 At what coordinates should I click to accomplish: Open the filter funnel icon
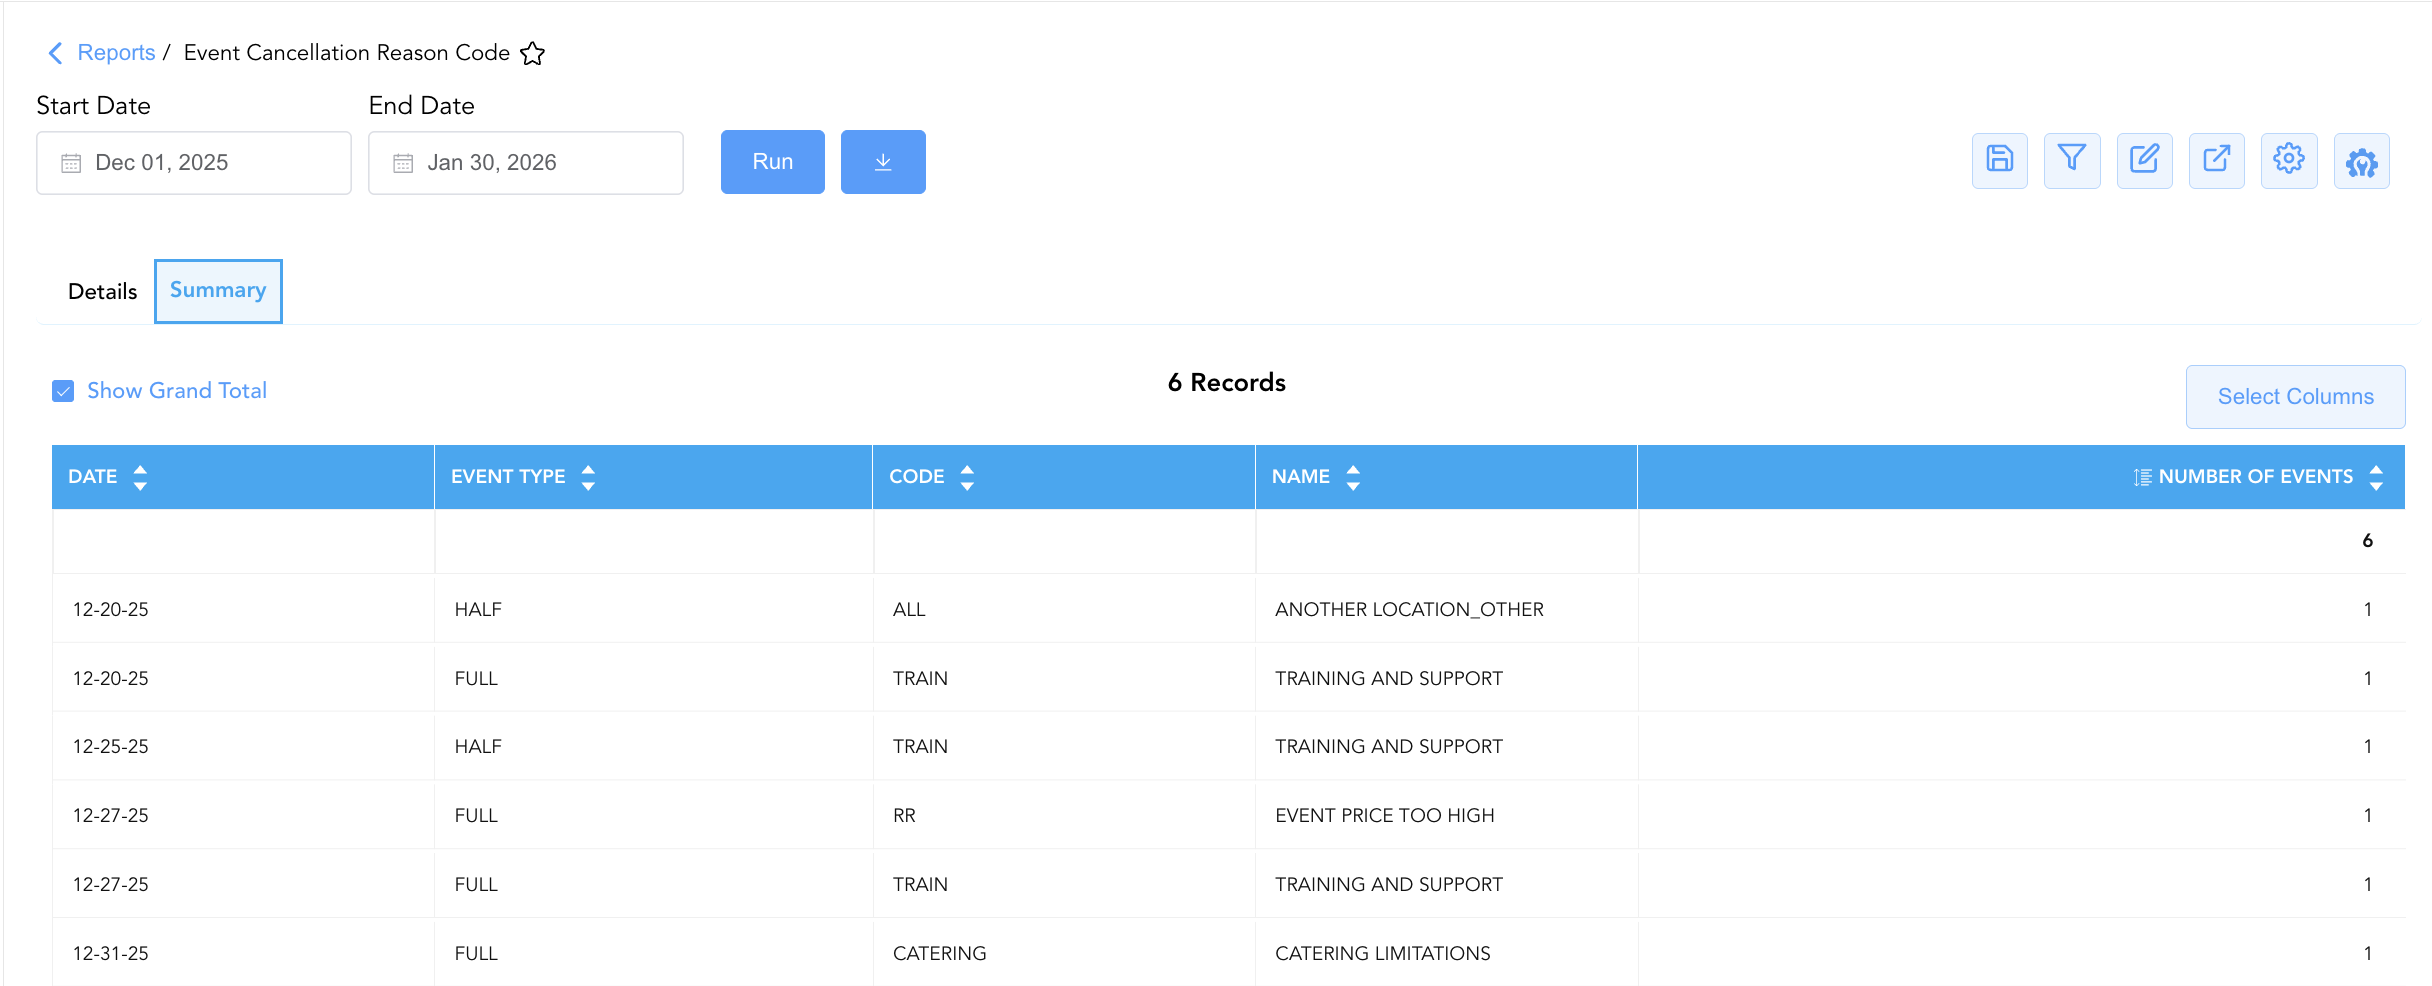(2072, 160)
